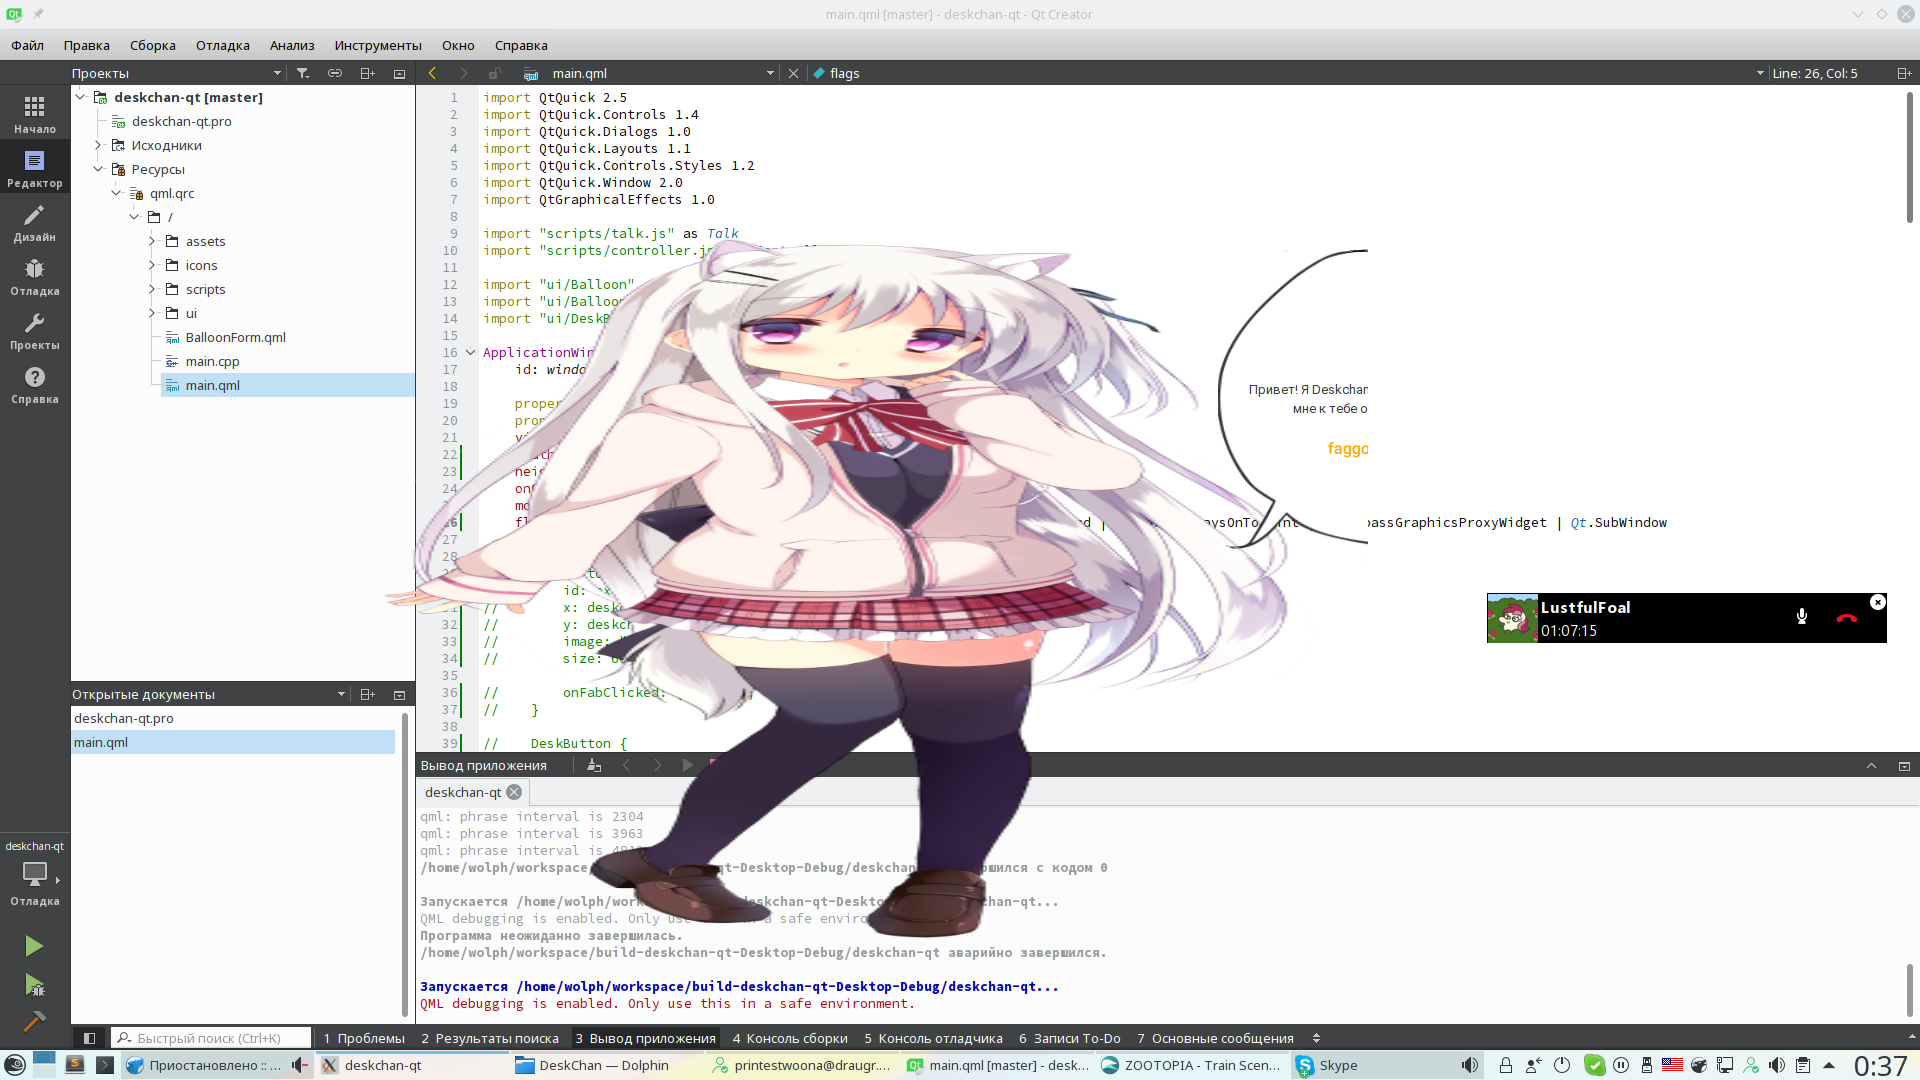The height and width of the screenshot is (1080, 1920).
Task: Open deskchan-qt kit selector
Action: (x=35, y=872)
